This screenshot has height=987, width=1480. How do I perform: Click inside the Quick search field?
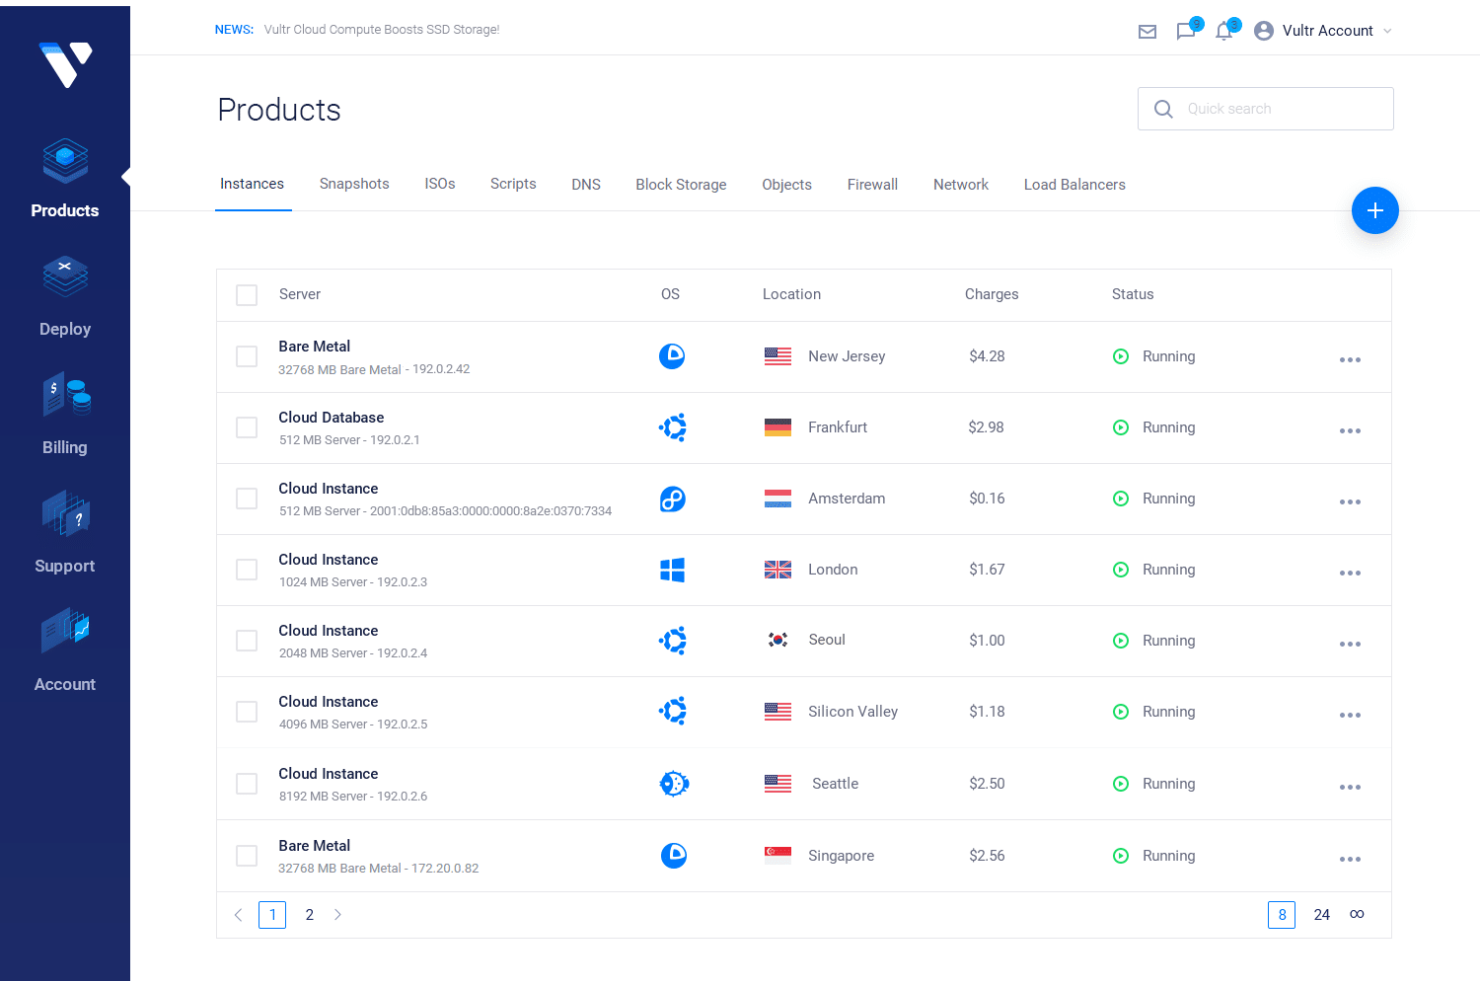1280,109
